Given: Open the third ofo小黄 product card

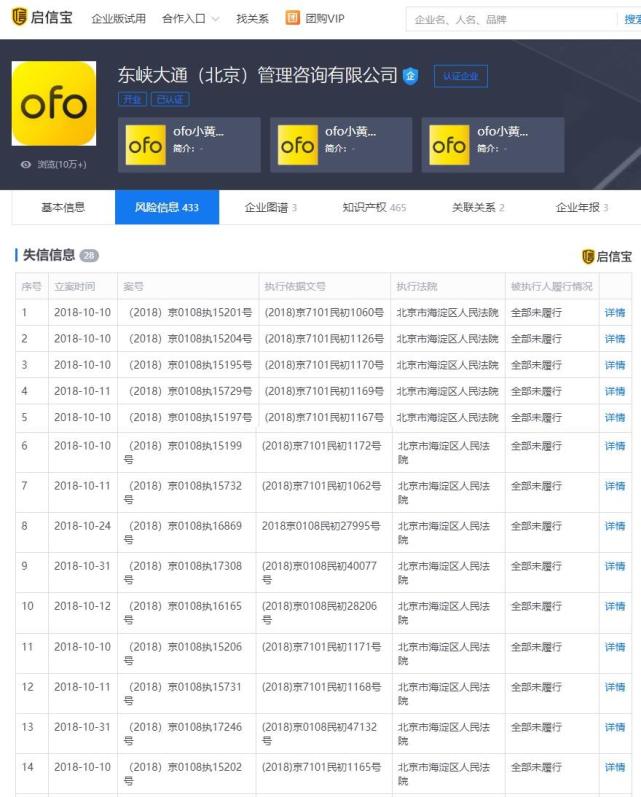Looking at the screenshot, I should tap(493, 145).
